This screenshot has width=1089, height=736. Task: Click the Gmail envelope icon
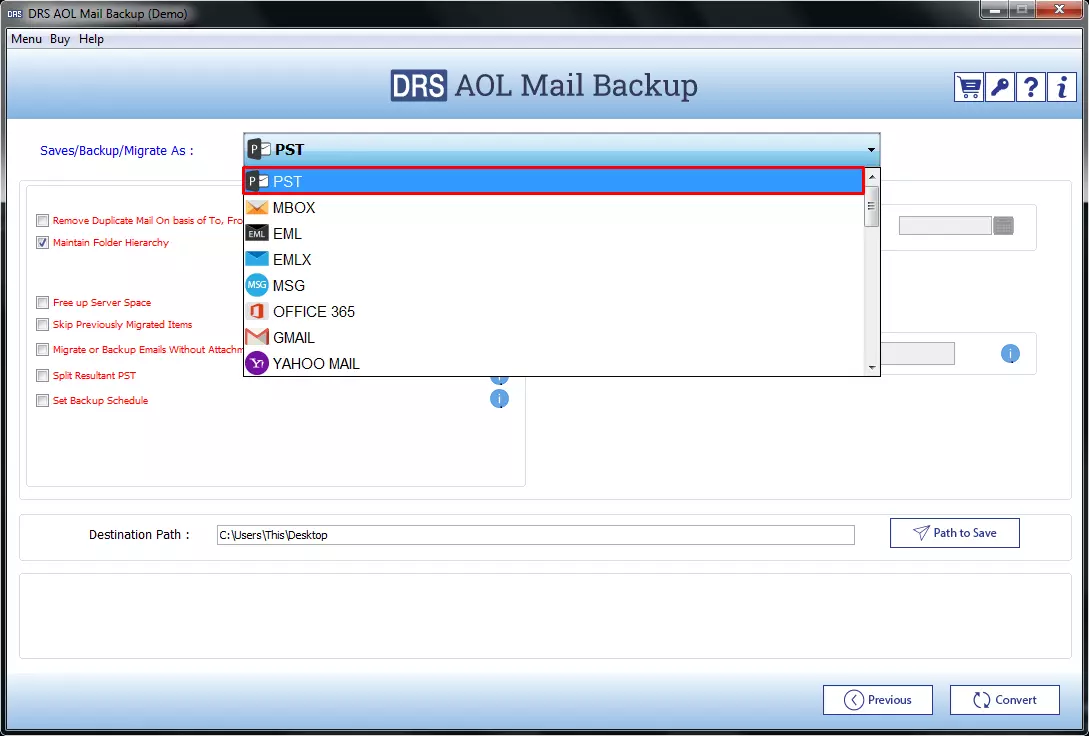(257, 337)
